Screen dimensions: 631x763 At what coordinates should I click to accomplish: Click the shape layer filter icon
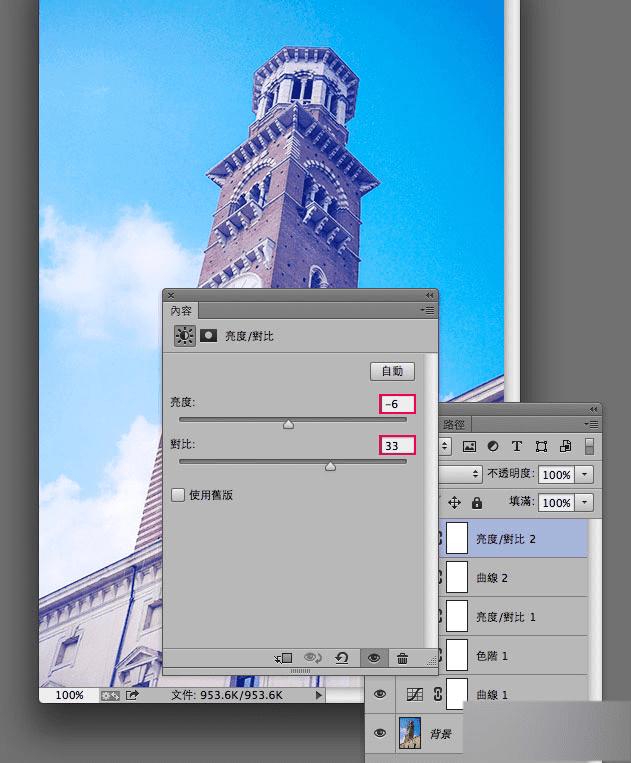pyautogui.click(x=541, y=446)
